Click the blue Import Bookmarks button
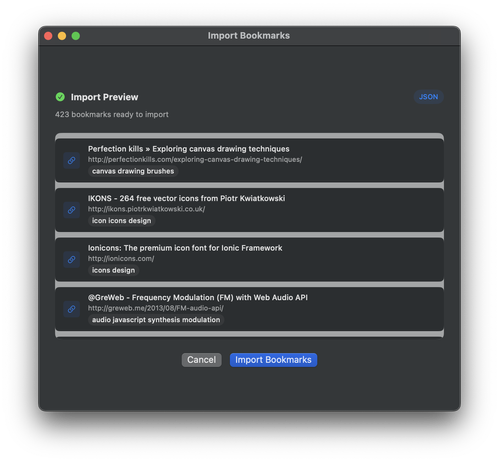Image resolution: width=499 pixels, height=462 pixels. (273, 360)
